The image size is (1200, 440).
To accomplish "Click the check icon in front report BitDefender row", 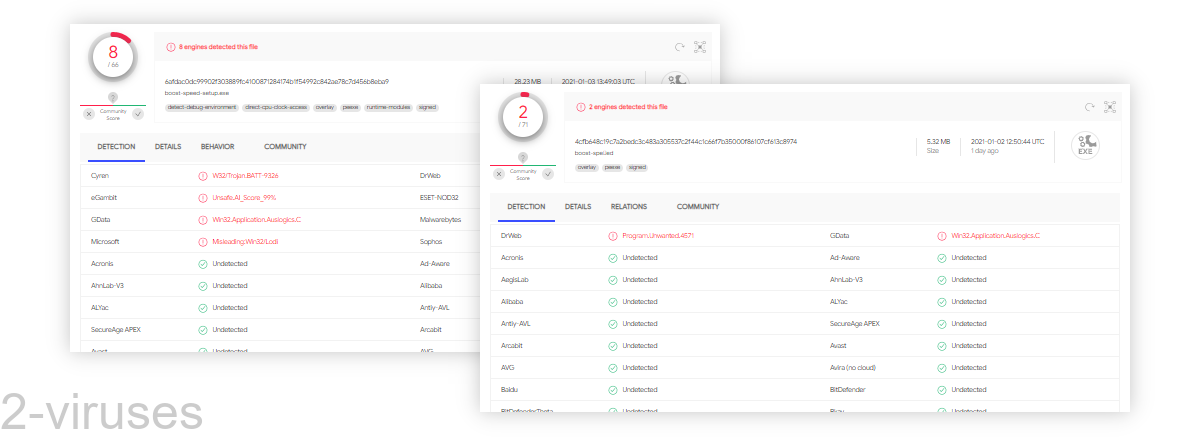I will (x=942, y=389).
